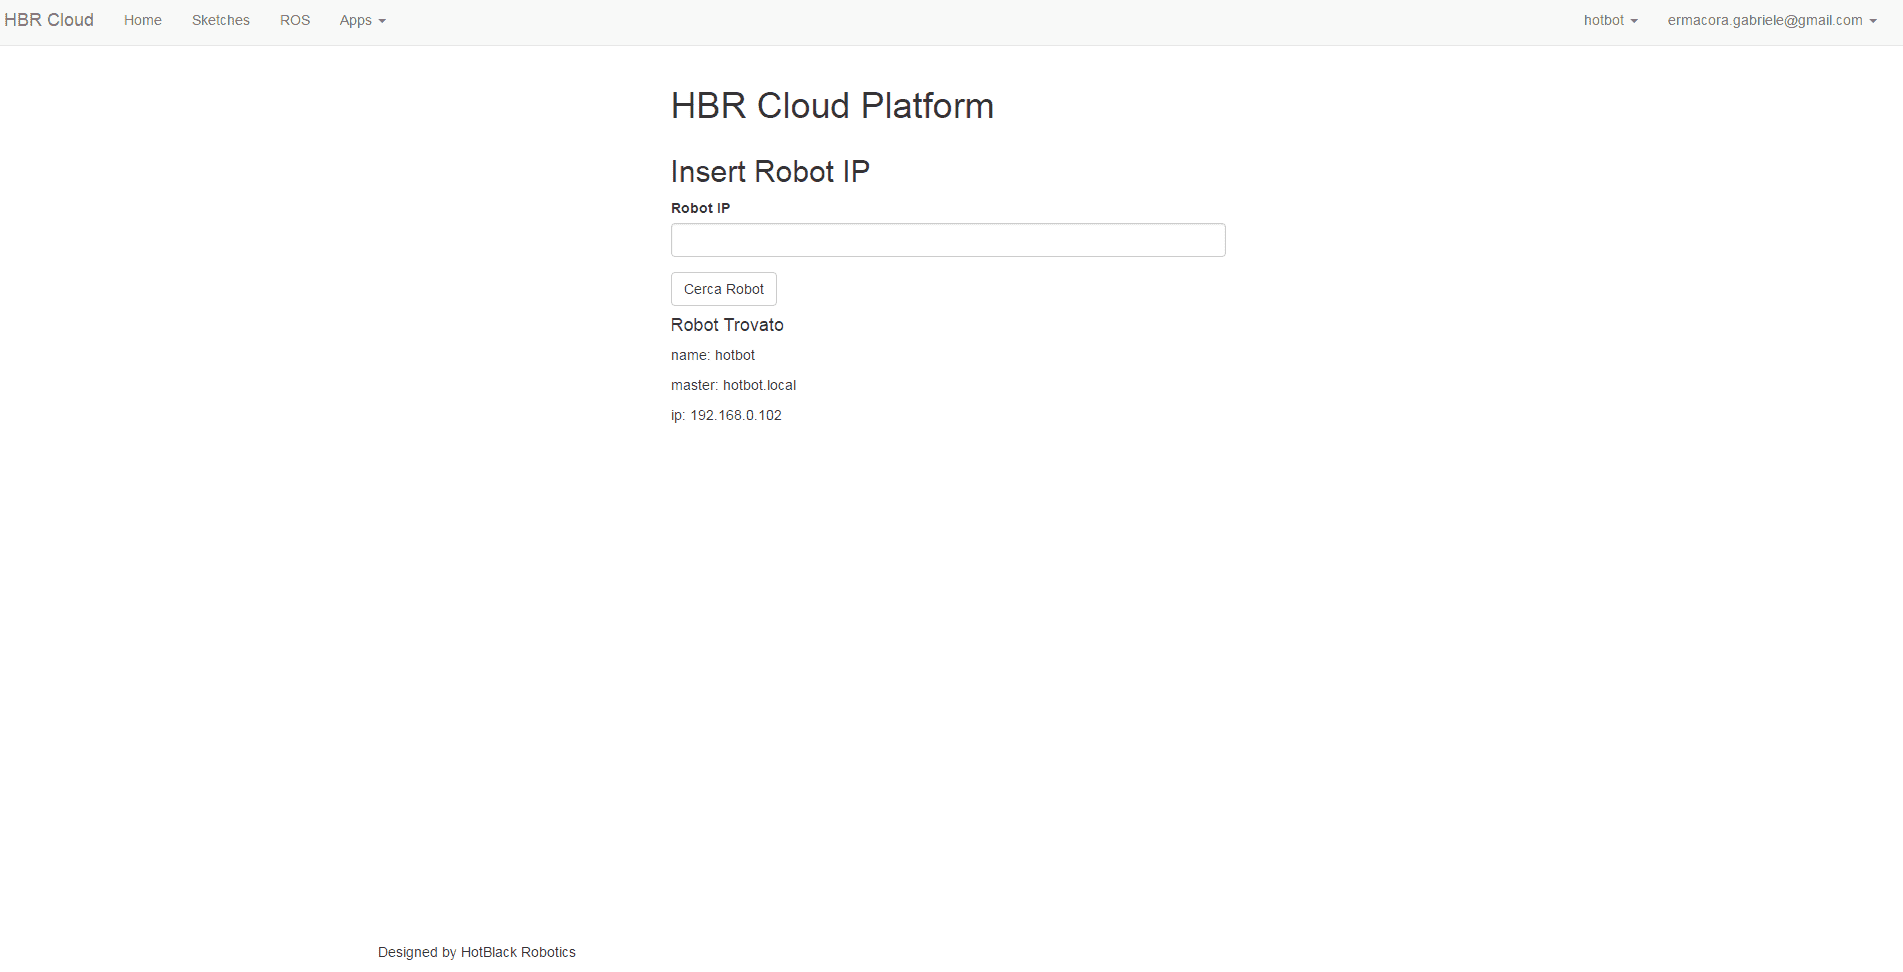The image size is (1903, 972).
Task: Click the Robot Trovato heading
Action: (727, 325)
